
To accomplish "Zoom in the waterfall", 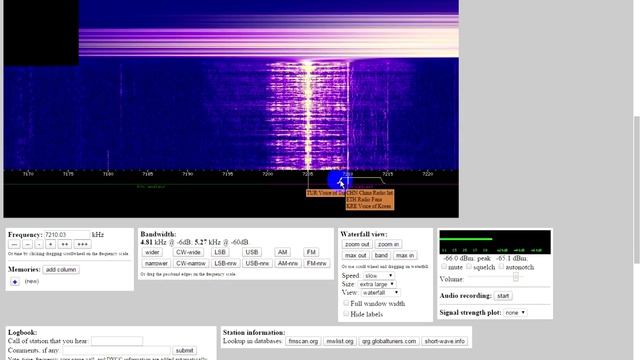I will click(x=388, y=244).
